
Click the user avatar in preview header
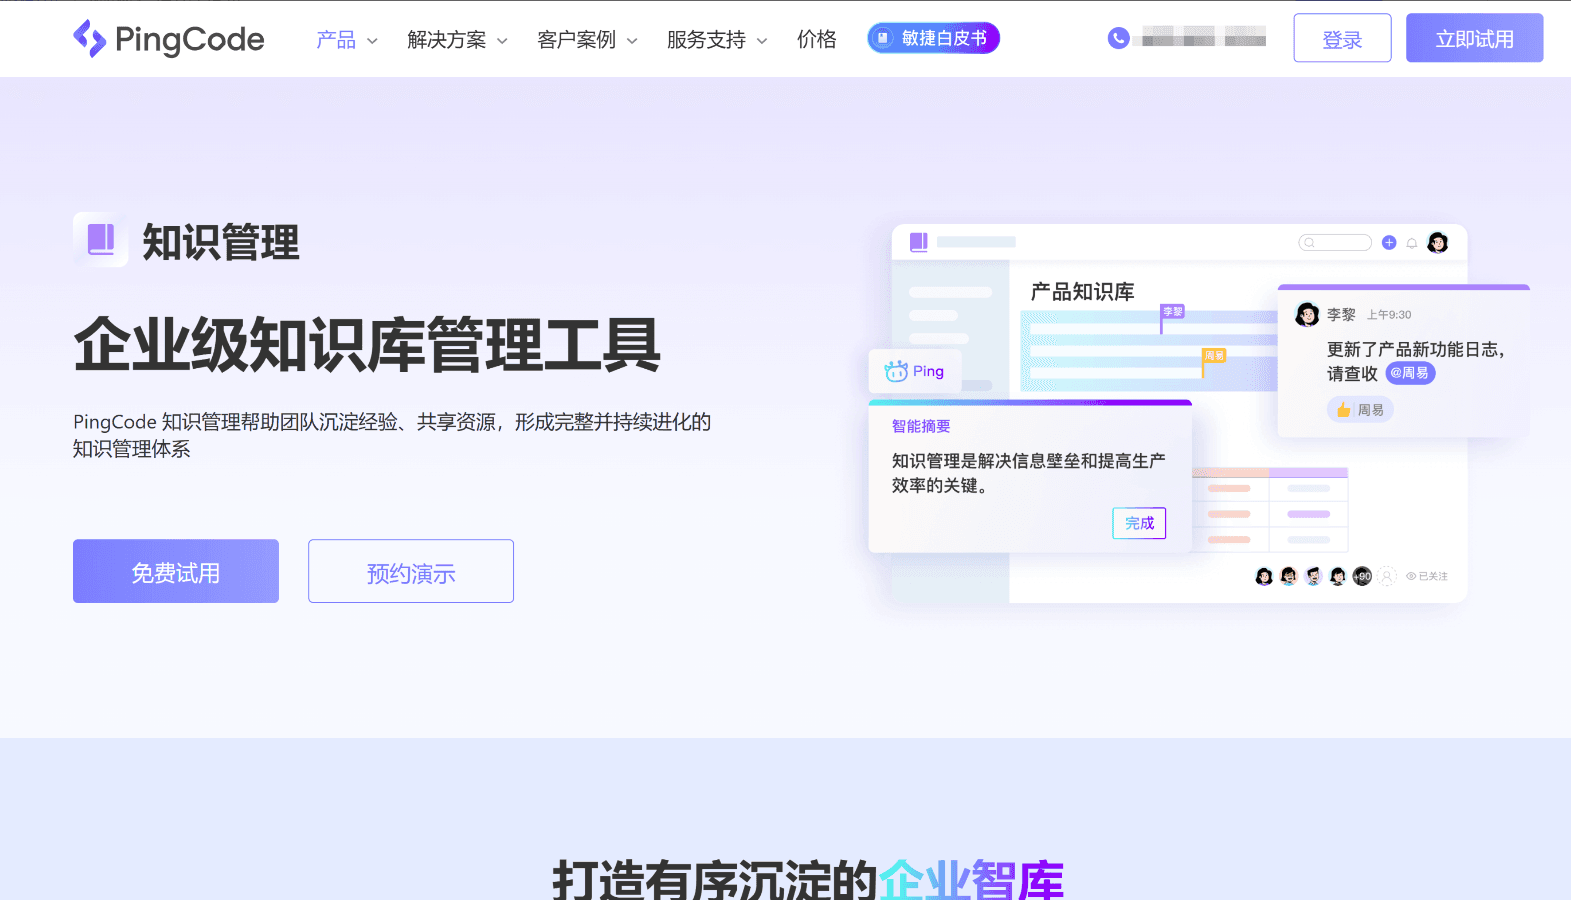(1438, 242)
